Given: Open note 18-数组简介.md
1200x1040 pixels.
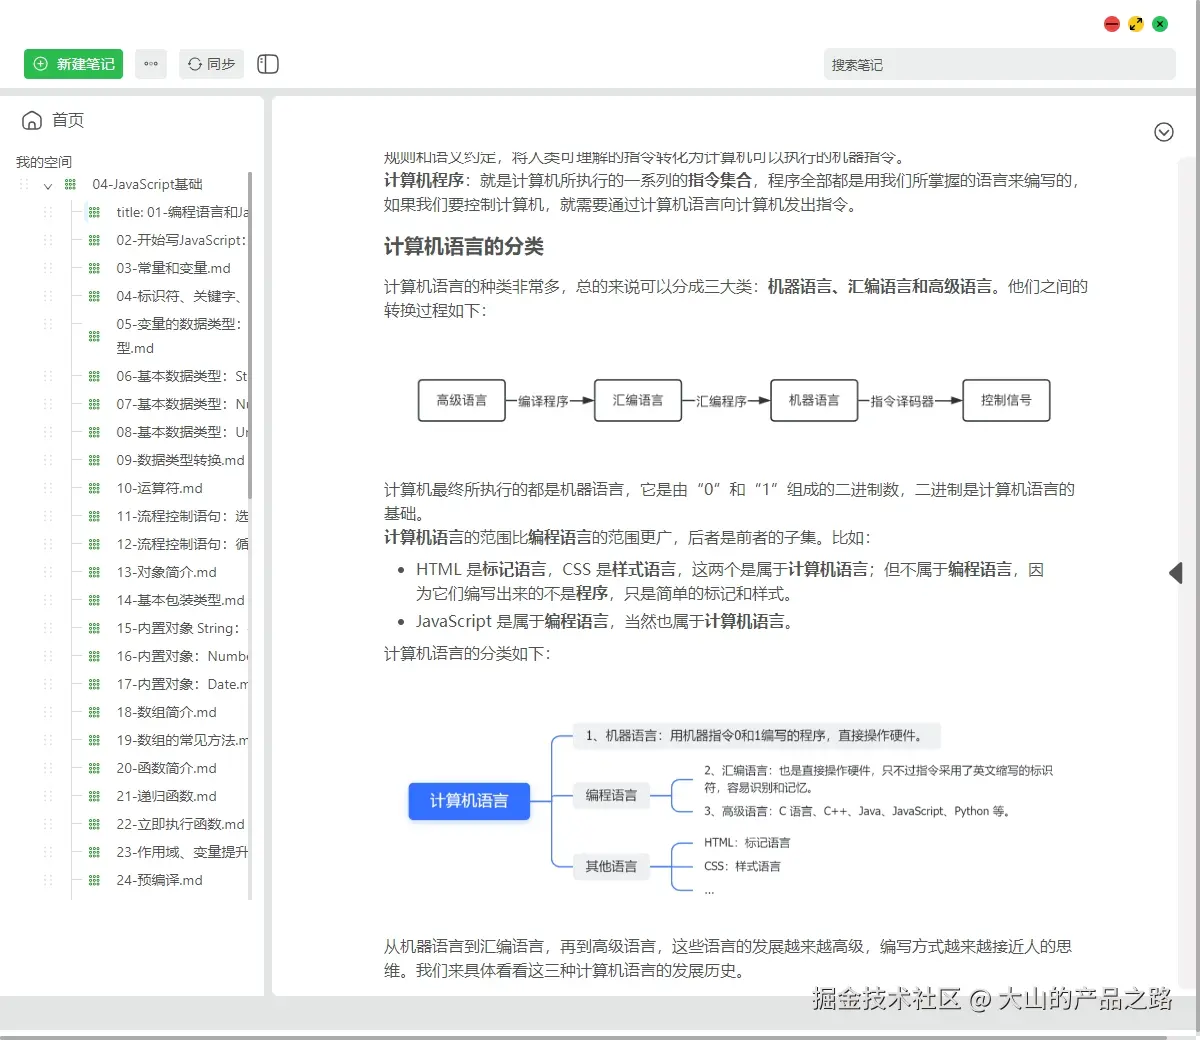Looking at the screenshot, I should point(166,712).
